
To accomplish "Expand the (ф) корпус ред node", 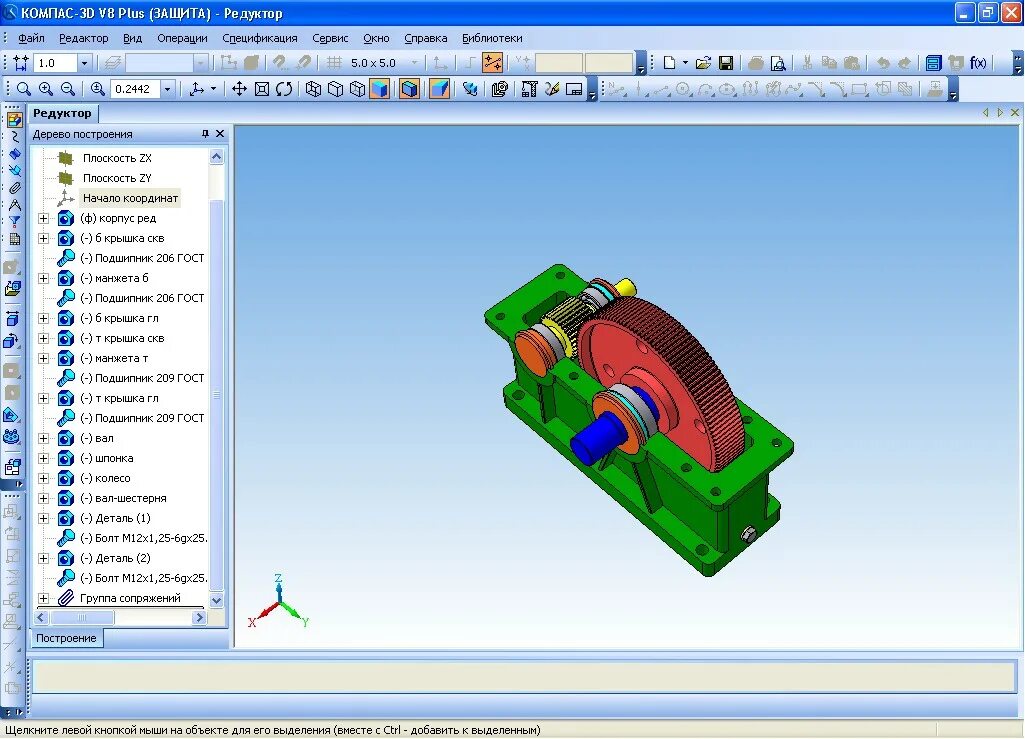I will pos(43,218).
